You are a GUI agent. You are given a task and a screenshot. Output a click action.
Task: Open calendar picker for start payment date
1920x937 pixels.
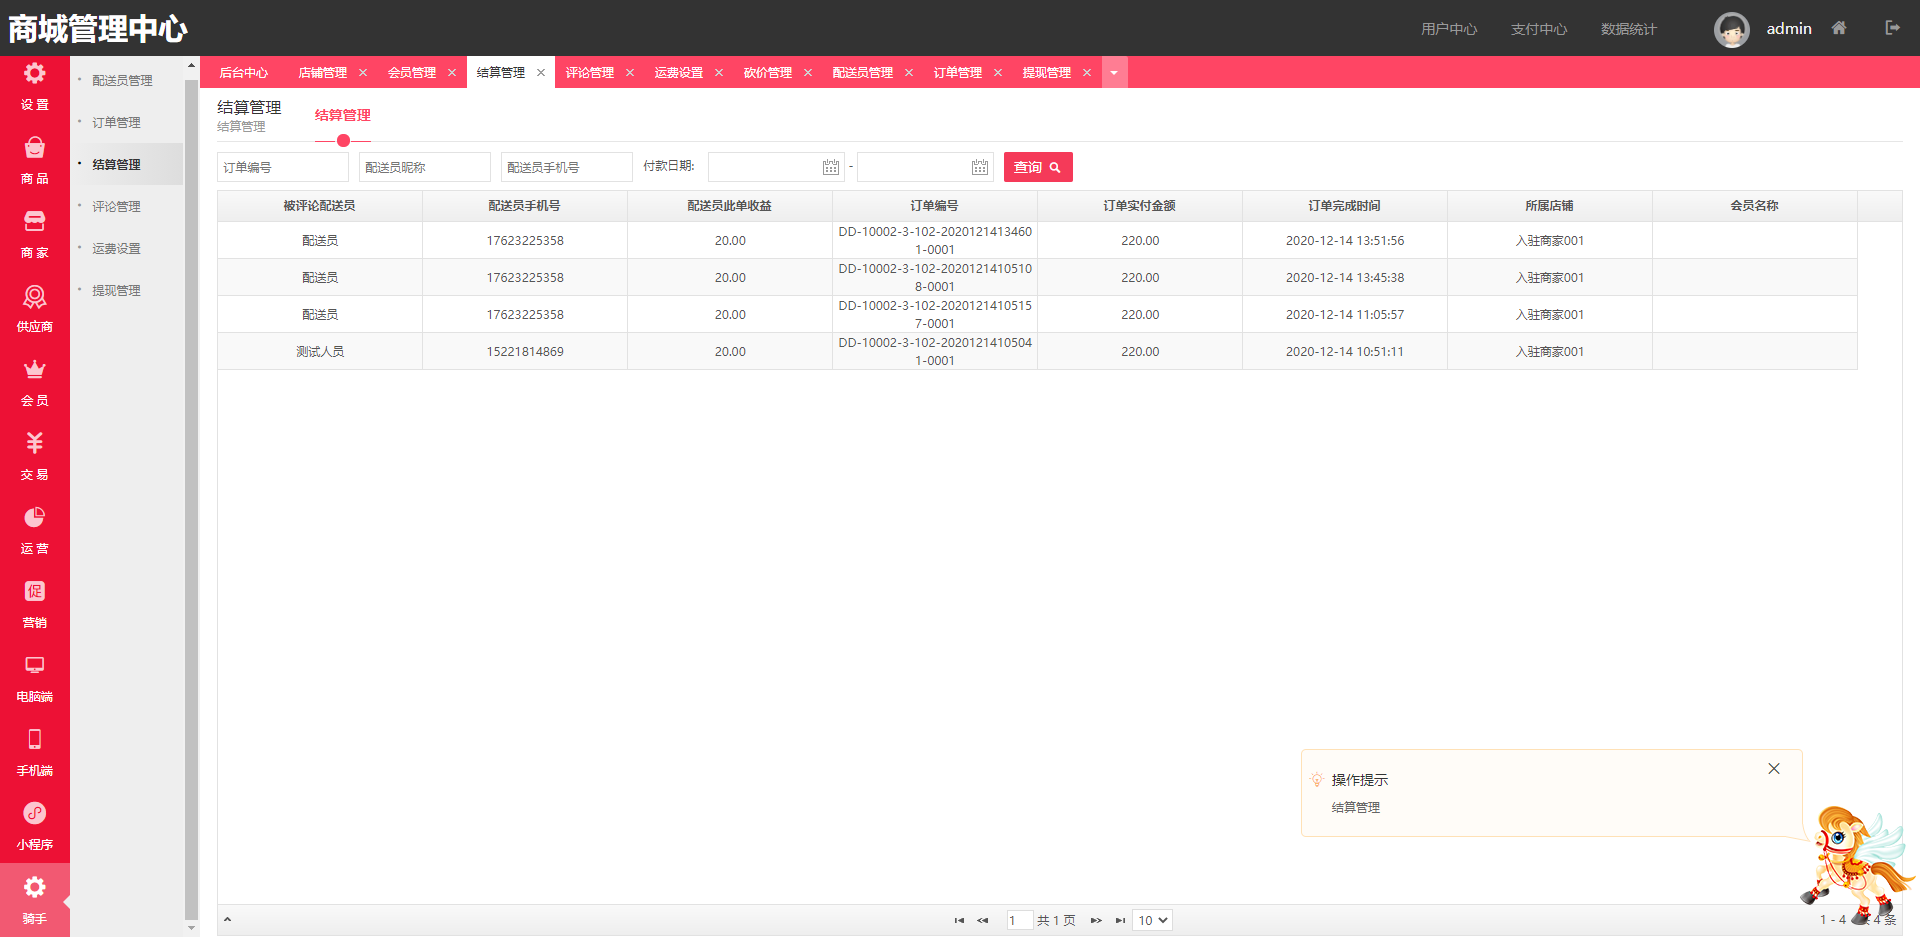pyautogui.click(x=831, y=167)
